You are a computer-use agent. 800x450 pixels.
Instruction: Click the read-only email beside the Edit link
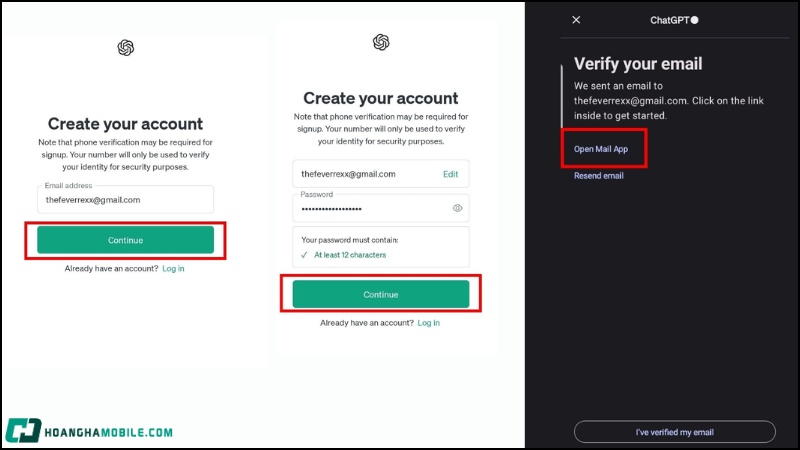click(x=348, y=174)
